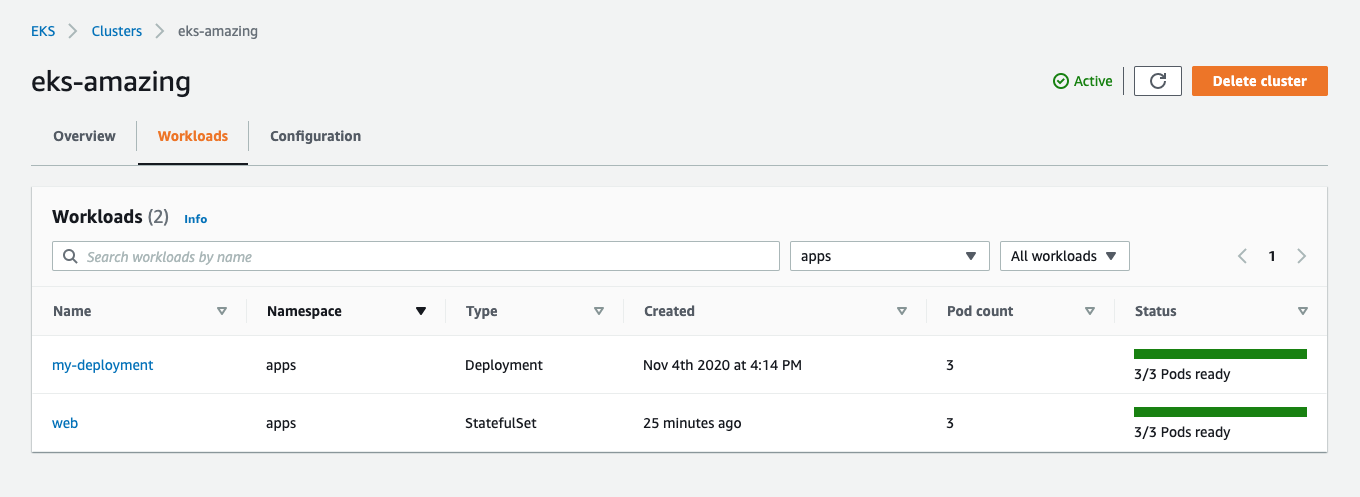Sort by Name column arrow
1360x497 pixels.
pyautogui.click(x=222, y=311)
